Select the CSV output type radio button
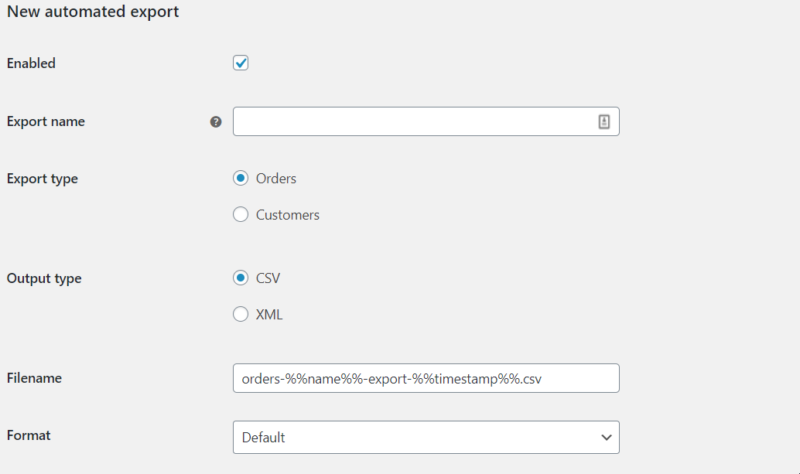The image size is (800, 474). [241, 278]
